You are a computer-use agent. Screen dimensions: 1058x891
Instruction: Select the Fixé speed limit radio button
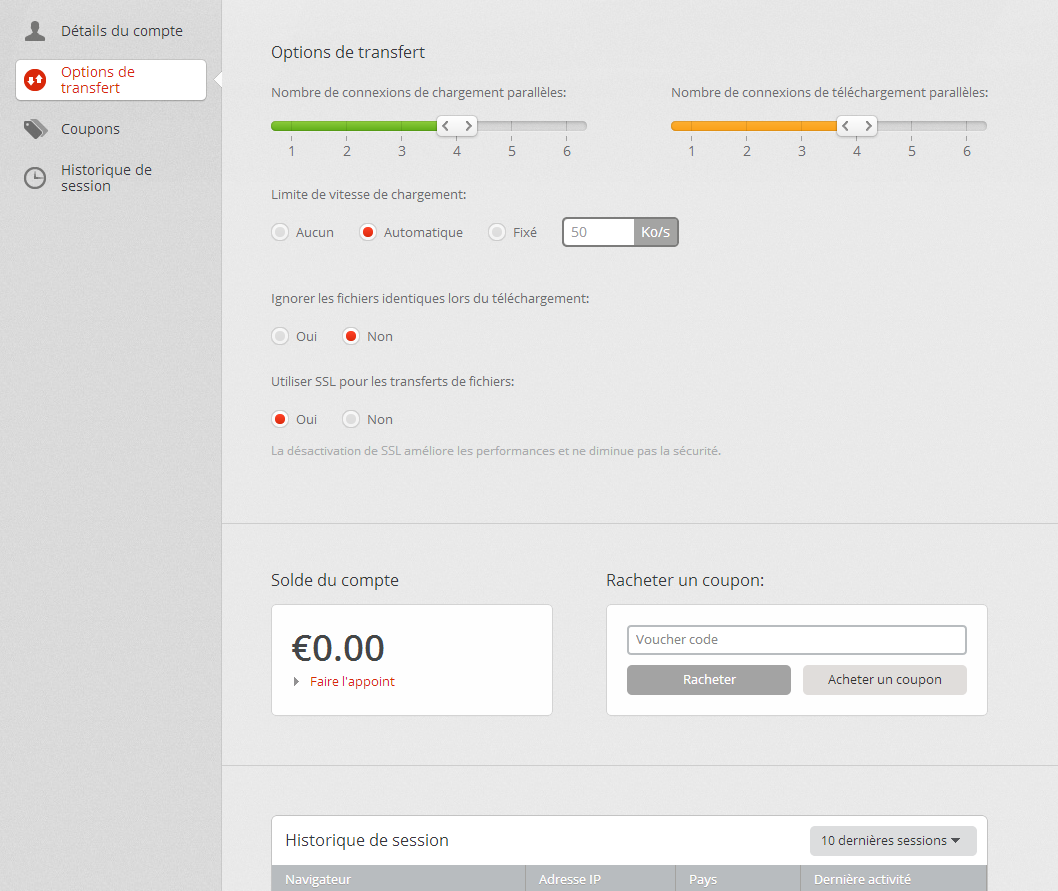tap(497, 232)
